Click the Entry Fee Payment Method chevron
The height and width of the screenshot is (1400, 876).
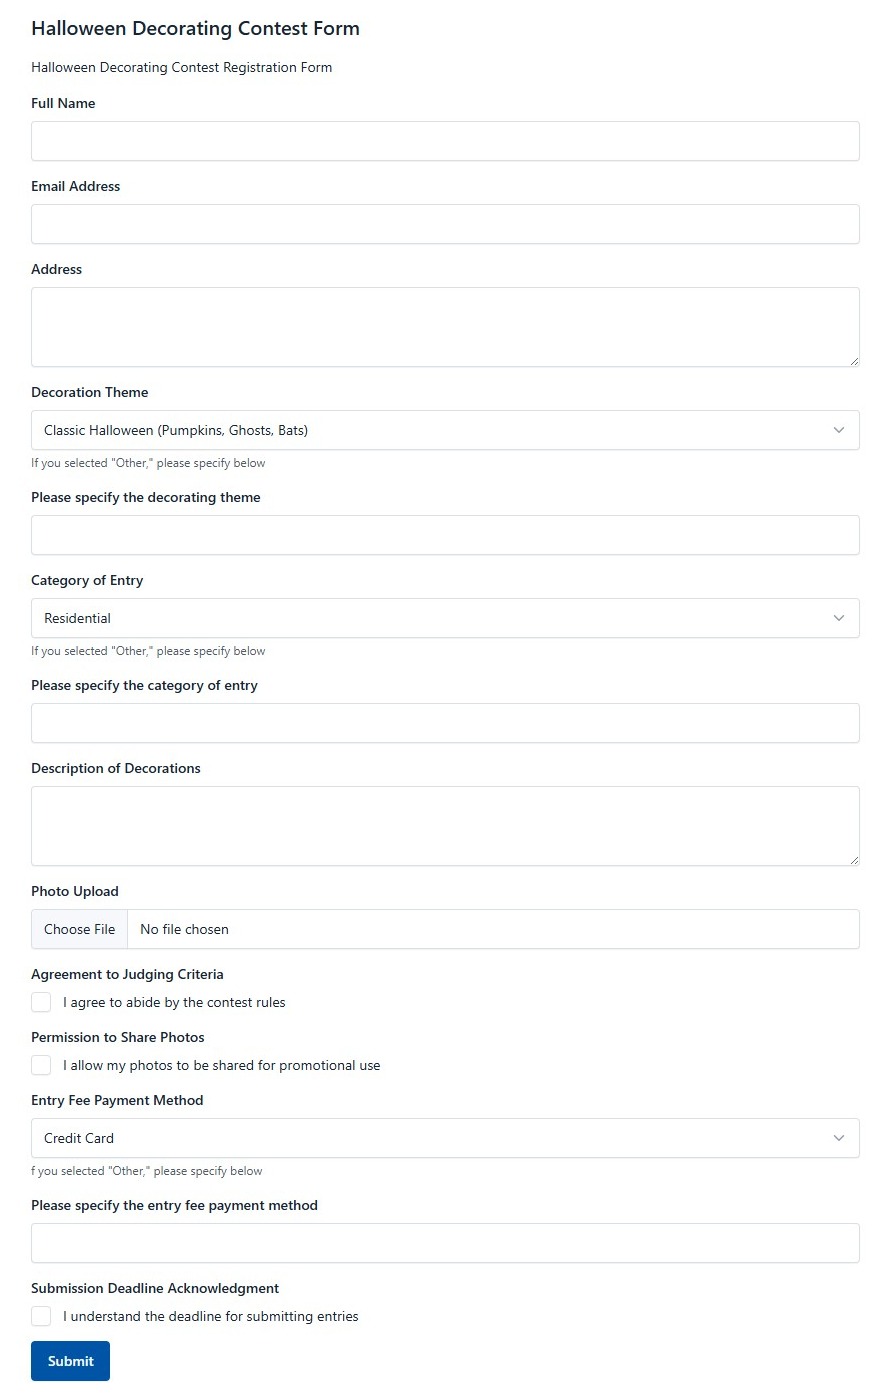coord(838,1138)
